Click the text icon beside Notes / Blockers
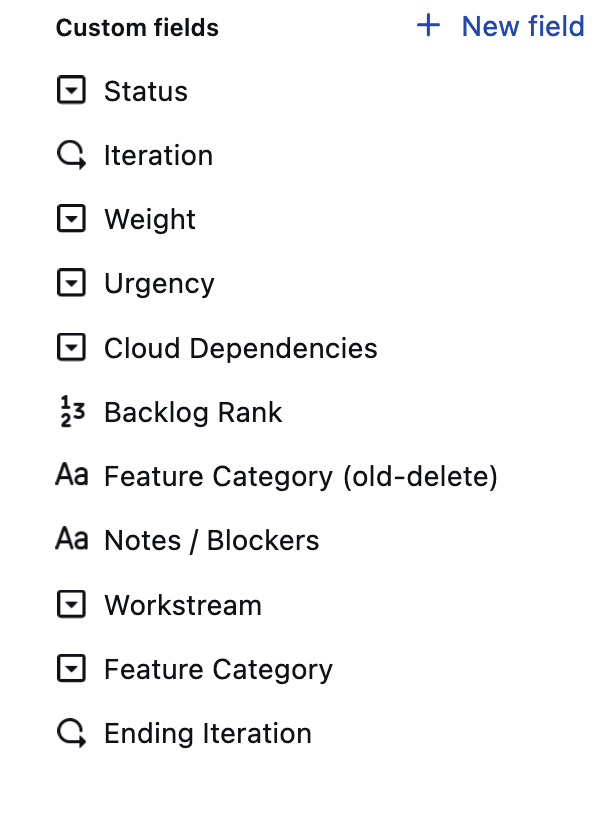 point(71,540)
